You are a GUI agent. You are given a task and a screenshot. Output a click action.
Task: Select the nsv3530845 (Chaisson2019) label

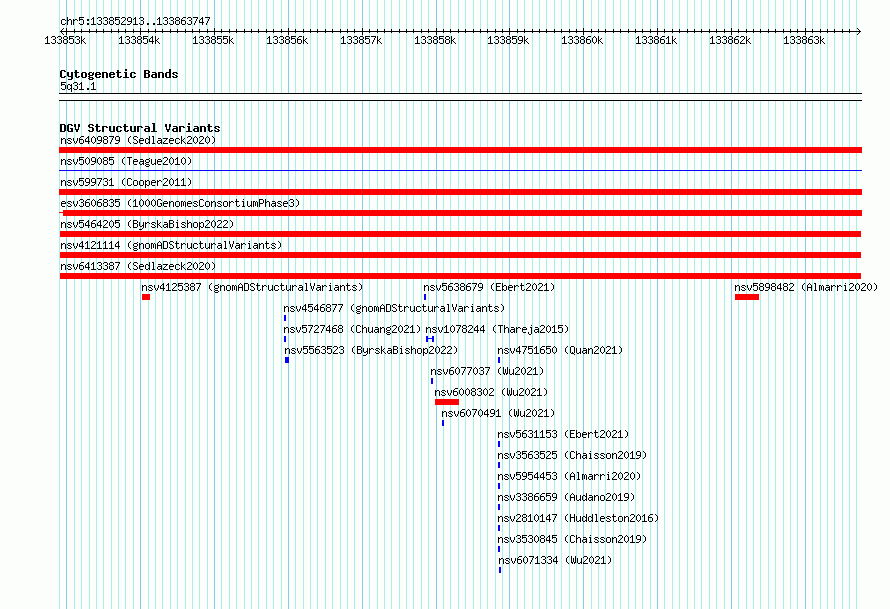[x=572, y=539]
